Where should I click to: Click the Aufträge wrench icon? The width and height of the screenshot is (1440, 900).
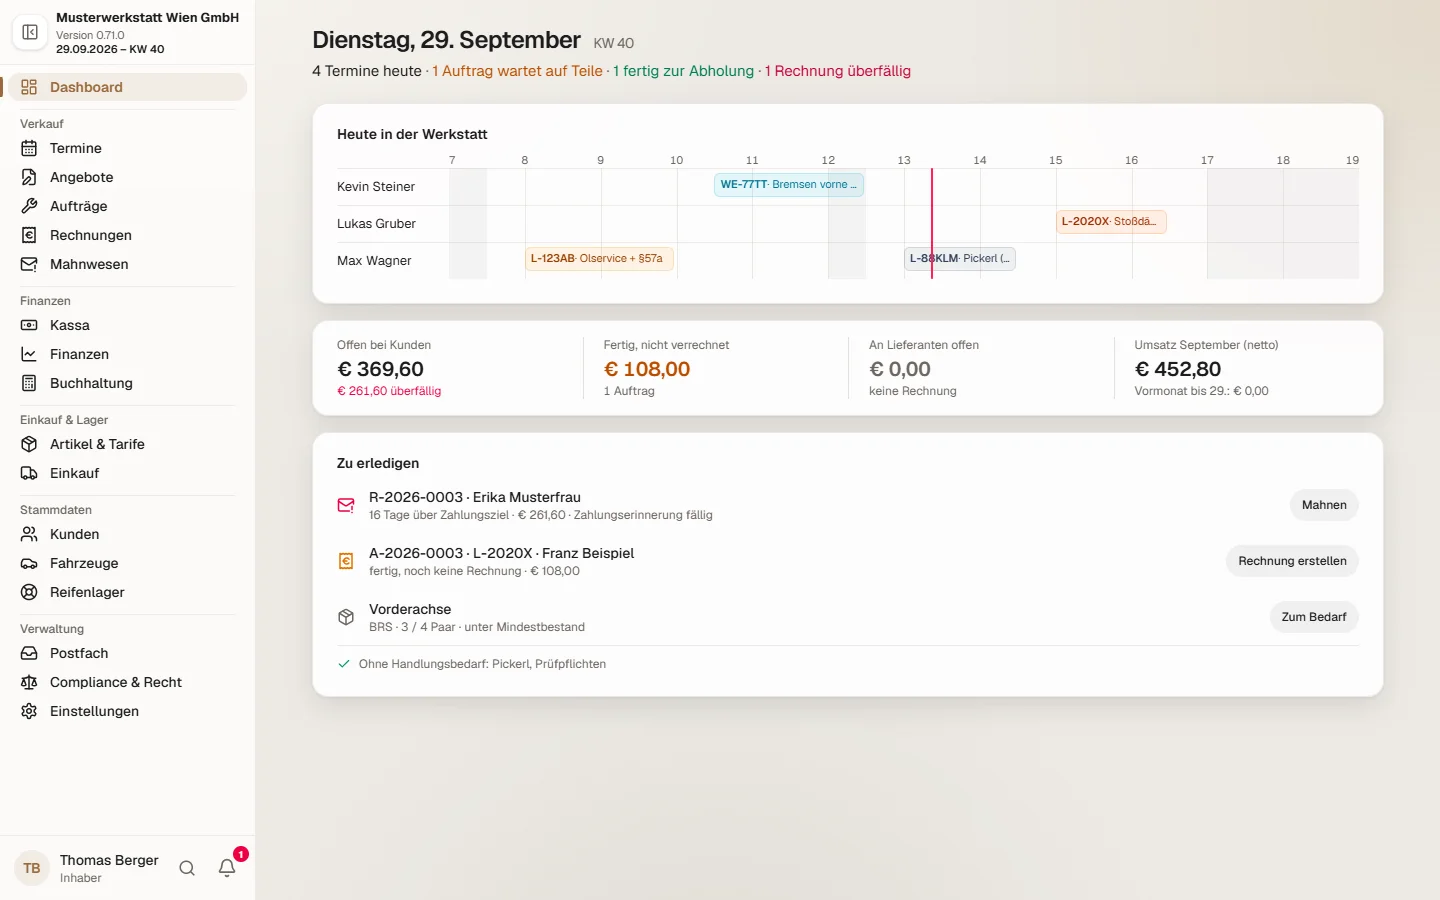[29, 206]
